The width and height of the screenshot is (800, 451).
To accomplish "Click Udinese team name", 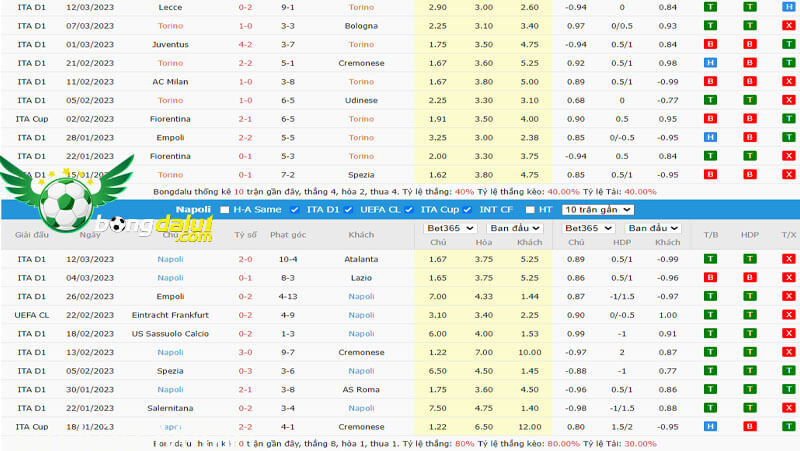I will pyautogui.click(x=361, y=100).
